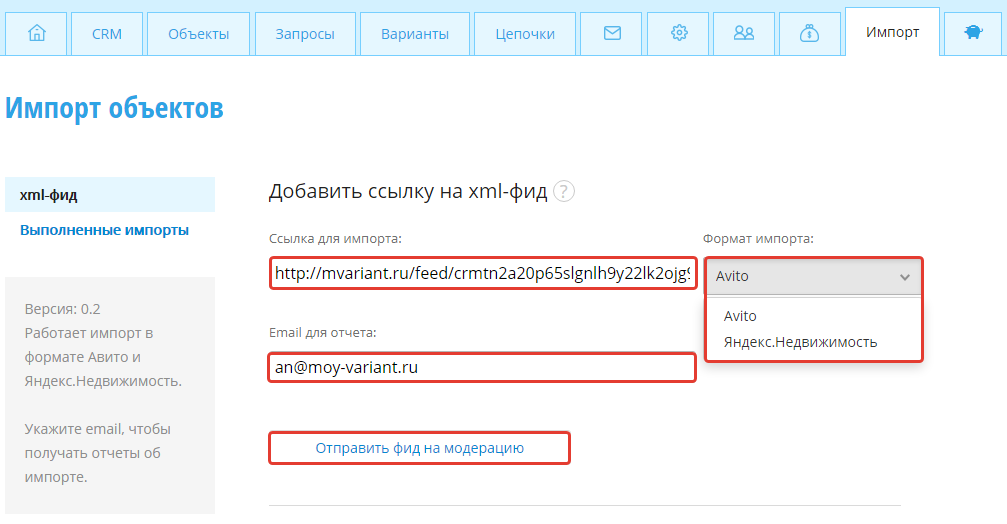The image size is (1007, 524).
Task: Click the question mark help icon
Action: point(564,192)
